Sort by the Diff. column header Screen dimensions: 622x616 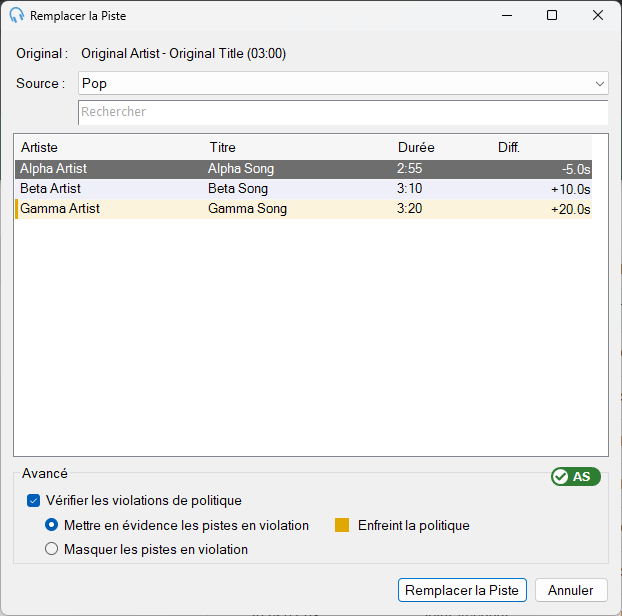tap(544, 148)
